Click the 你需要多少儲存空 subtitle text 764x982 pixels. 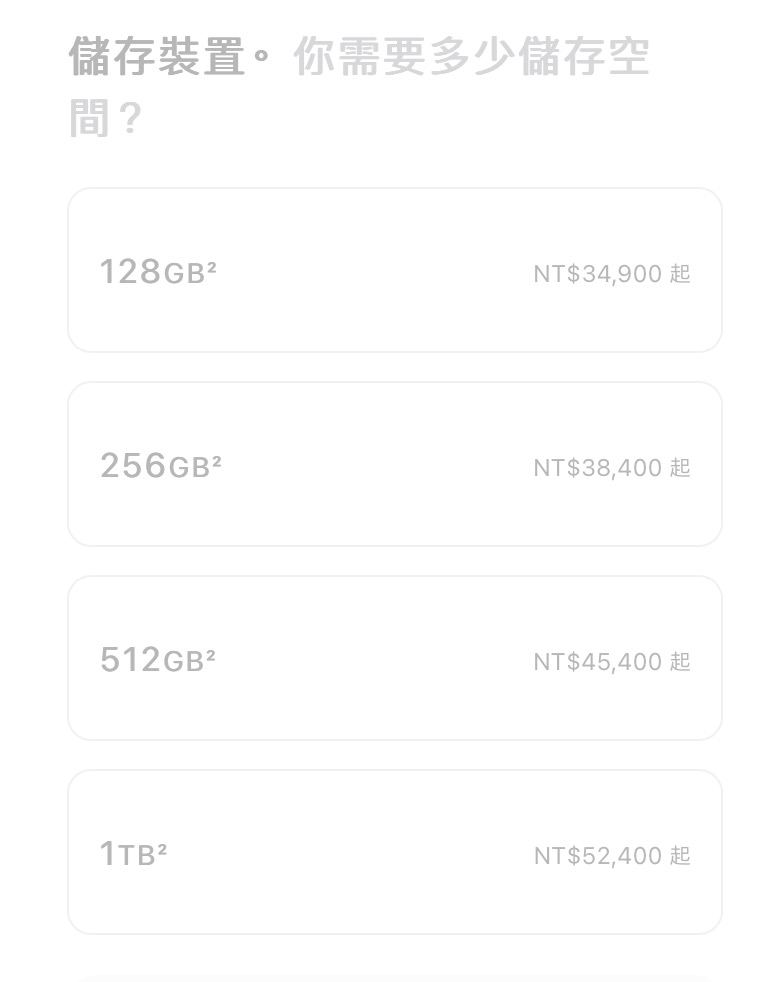click(x=471, y=56)
